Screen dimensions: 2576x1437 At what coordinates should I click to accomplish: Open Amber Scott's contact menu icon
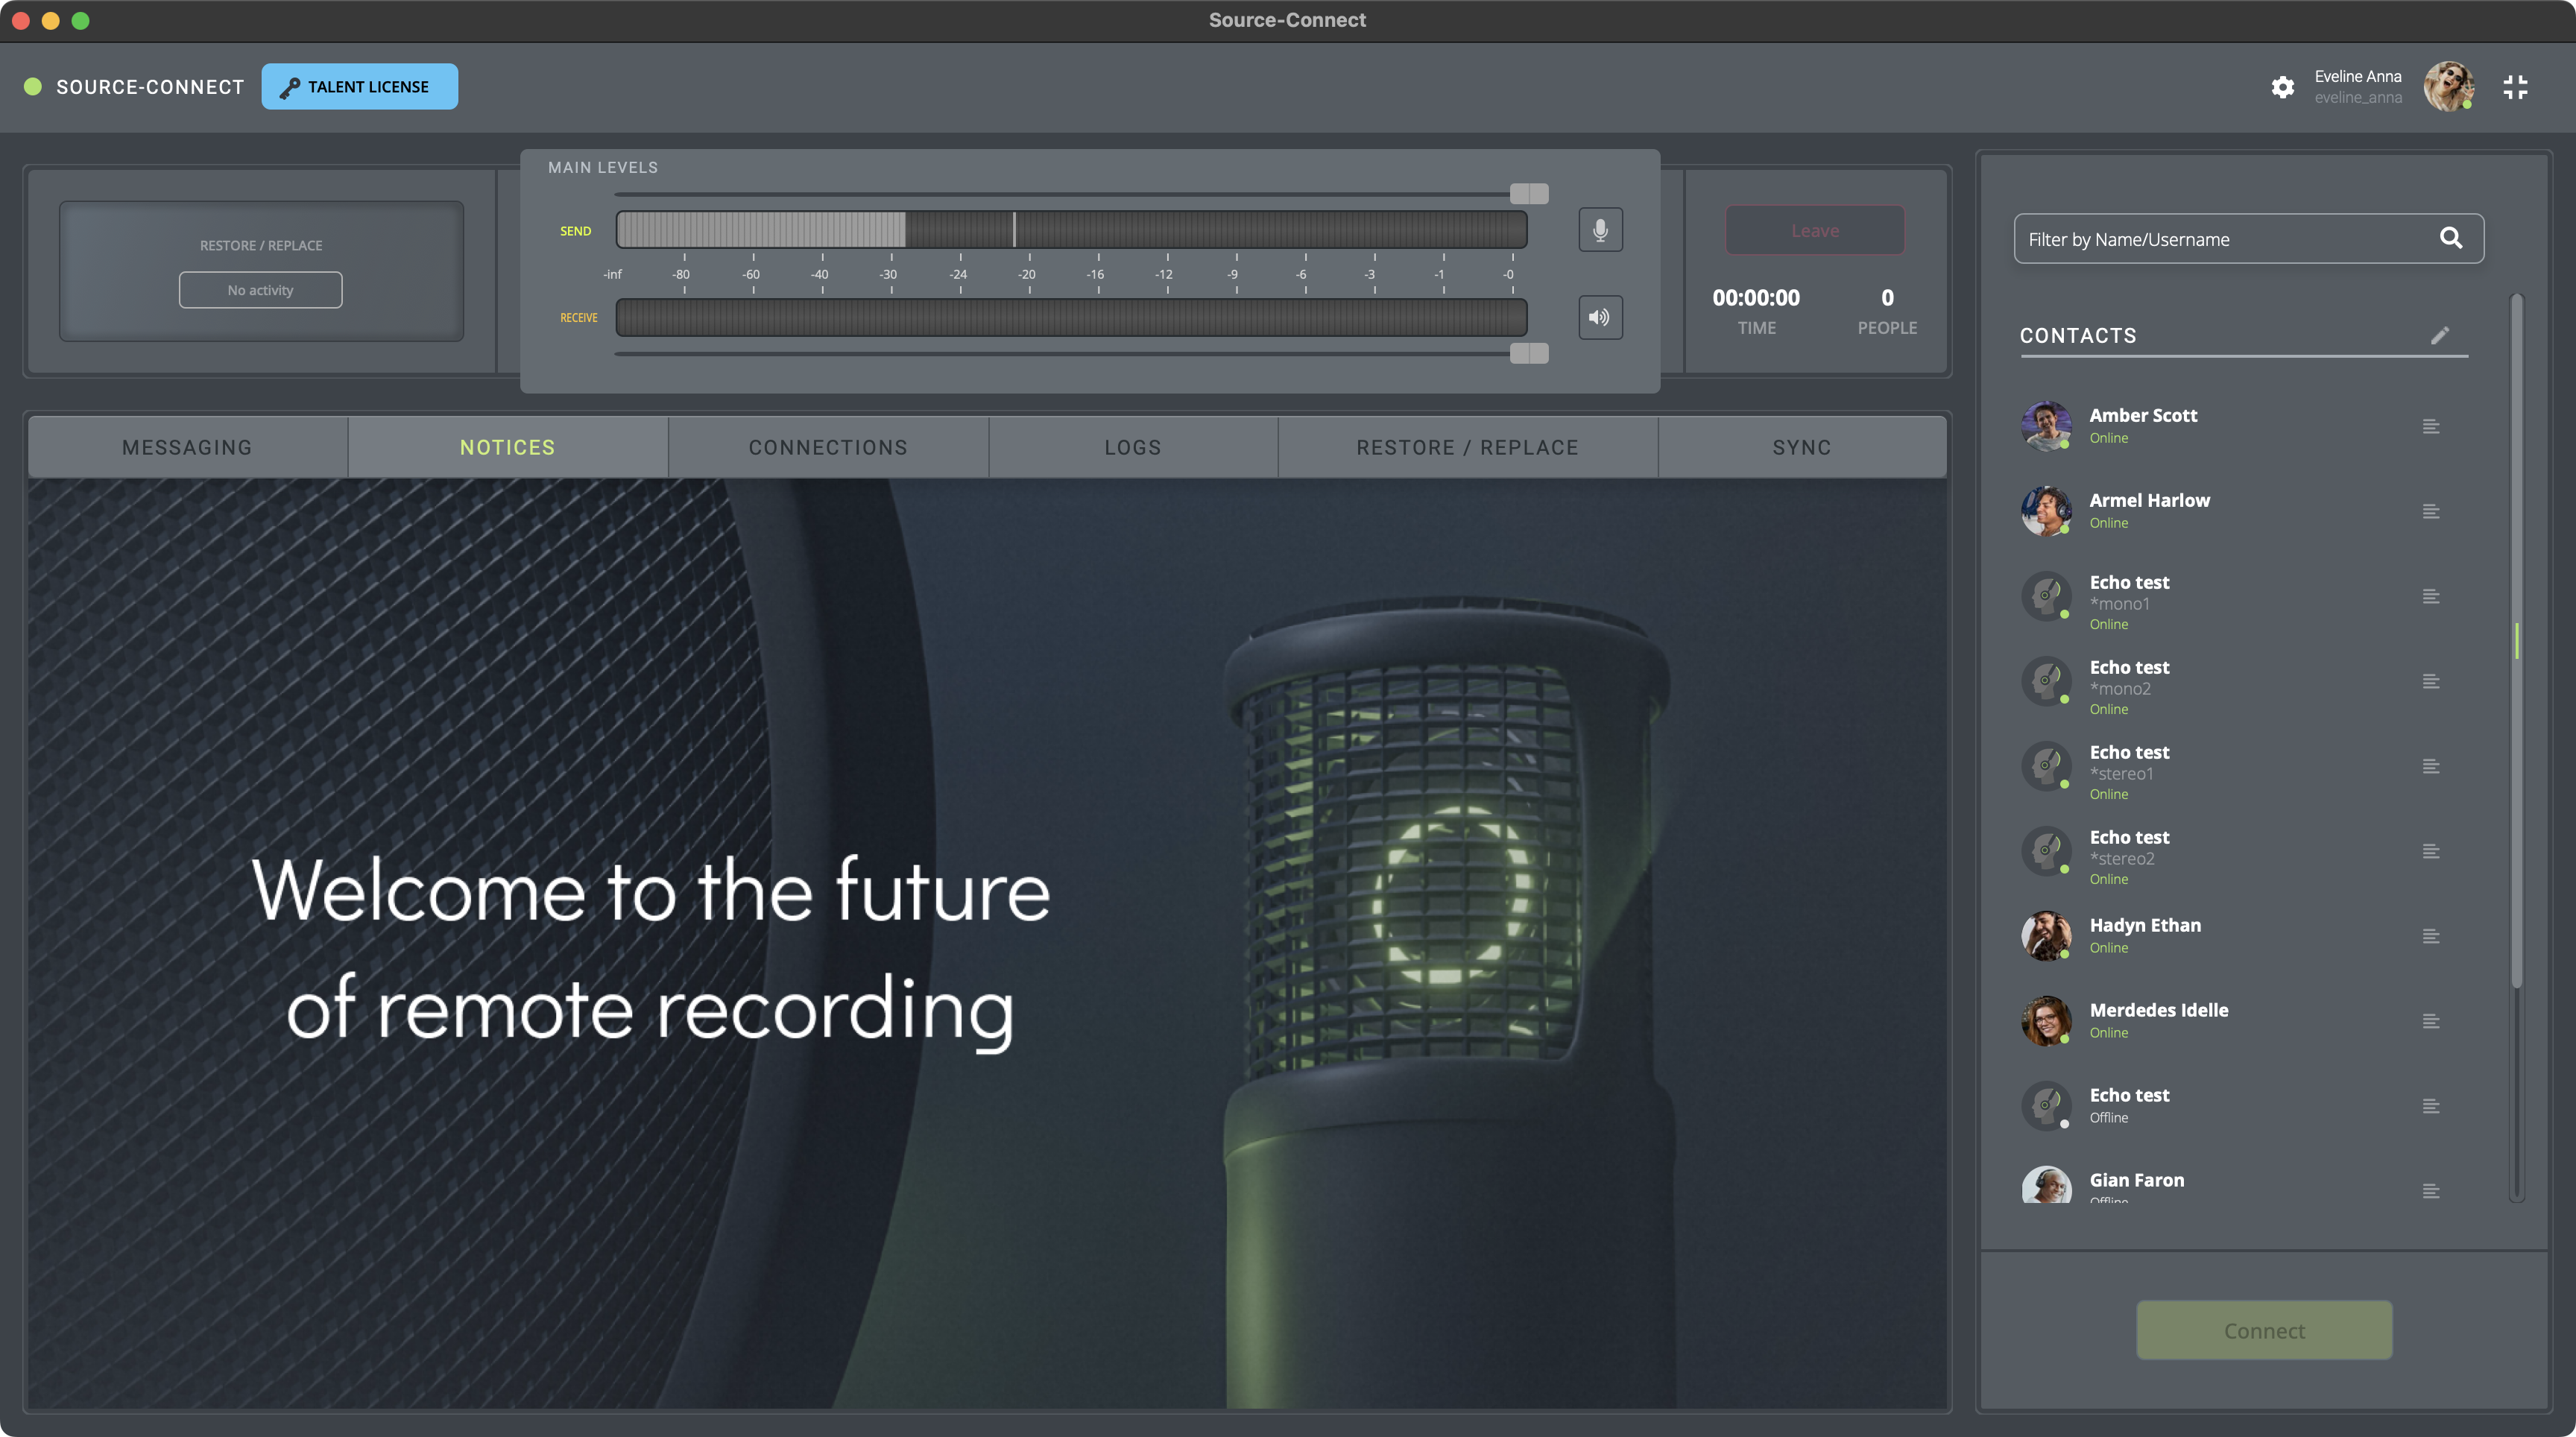point(2431,426)
